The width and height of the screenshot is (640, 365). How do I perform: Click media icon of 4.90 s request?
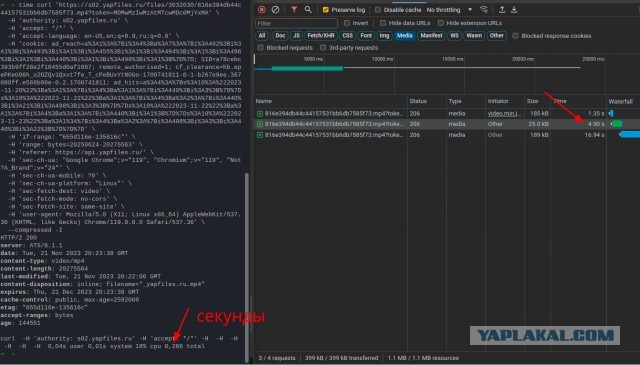260,124
